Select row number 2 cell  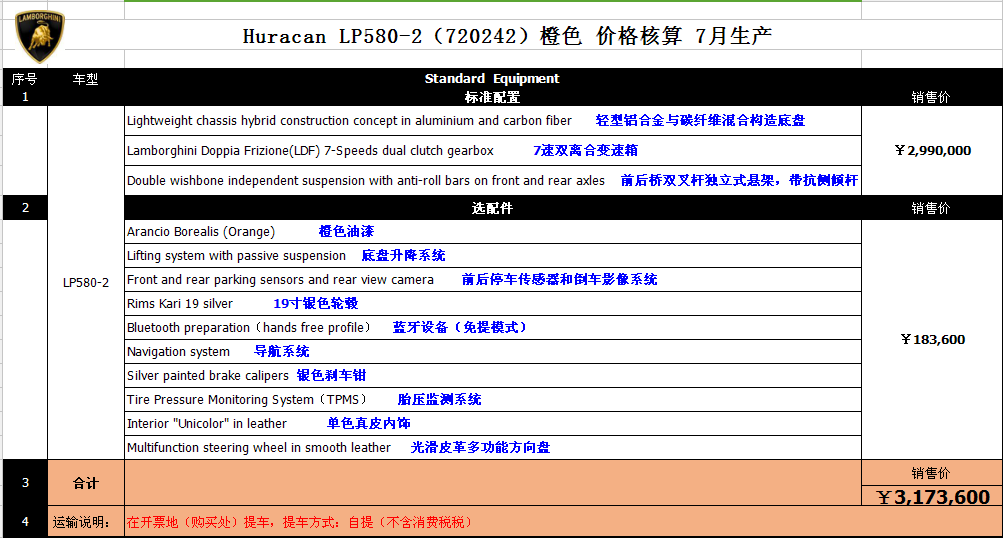[25, 207]
